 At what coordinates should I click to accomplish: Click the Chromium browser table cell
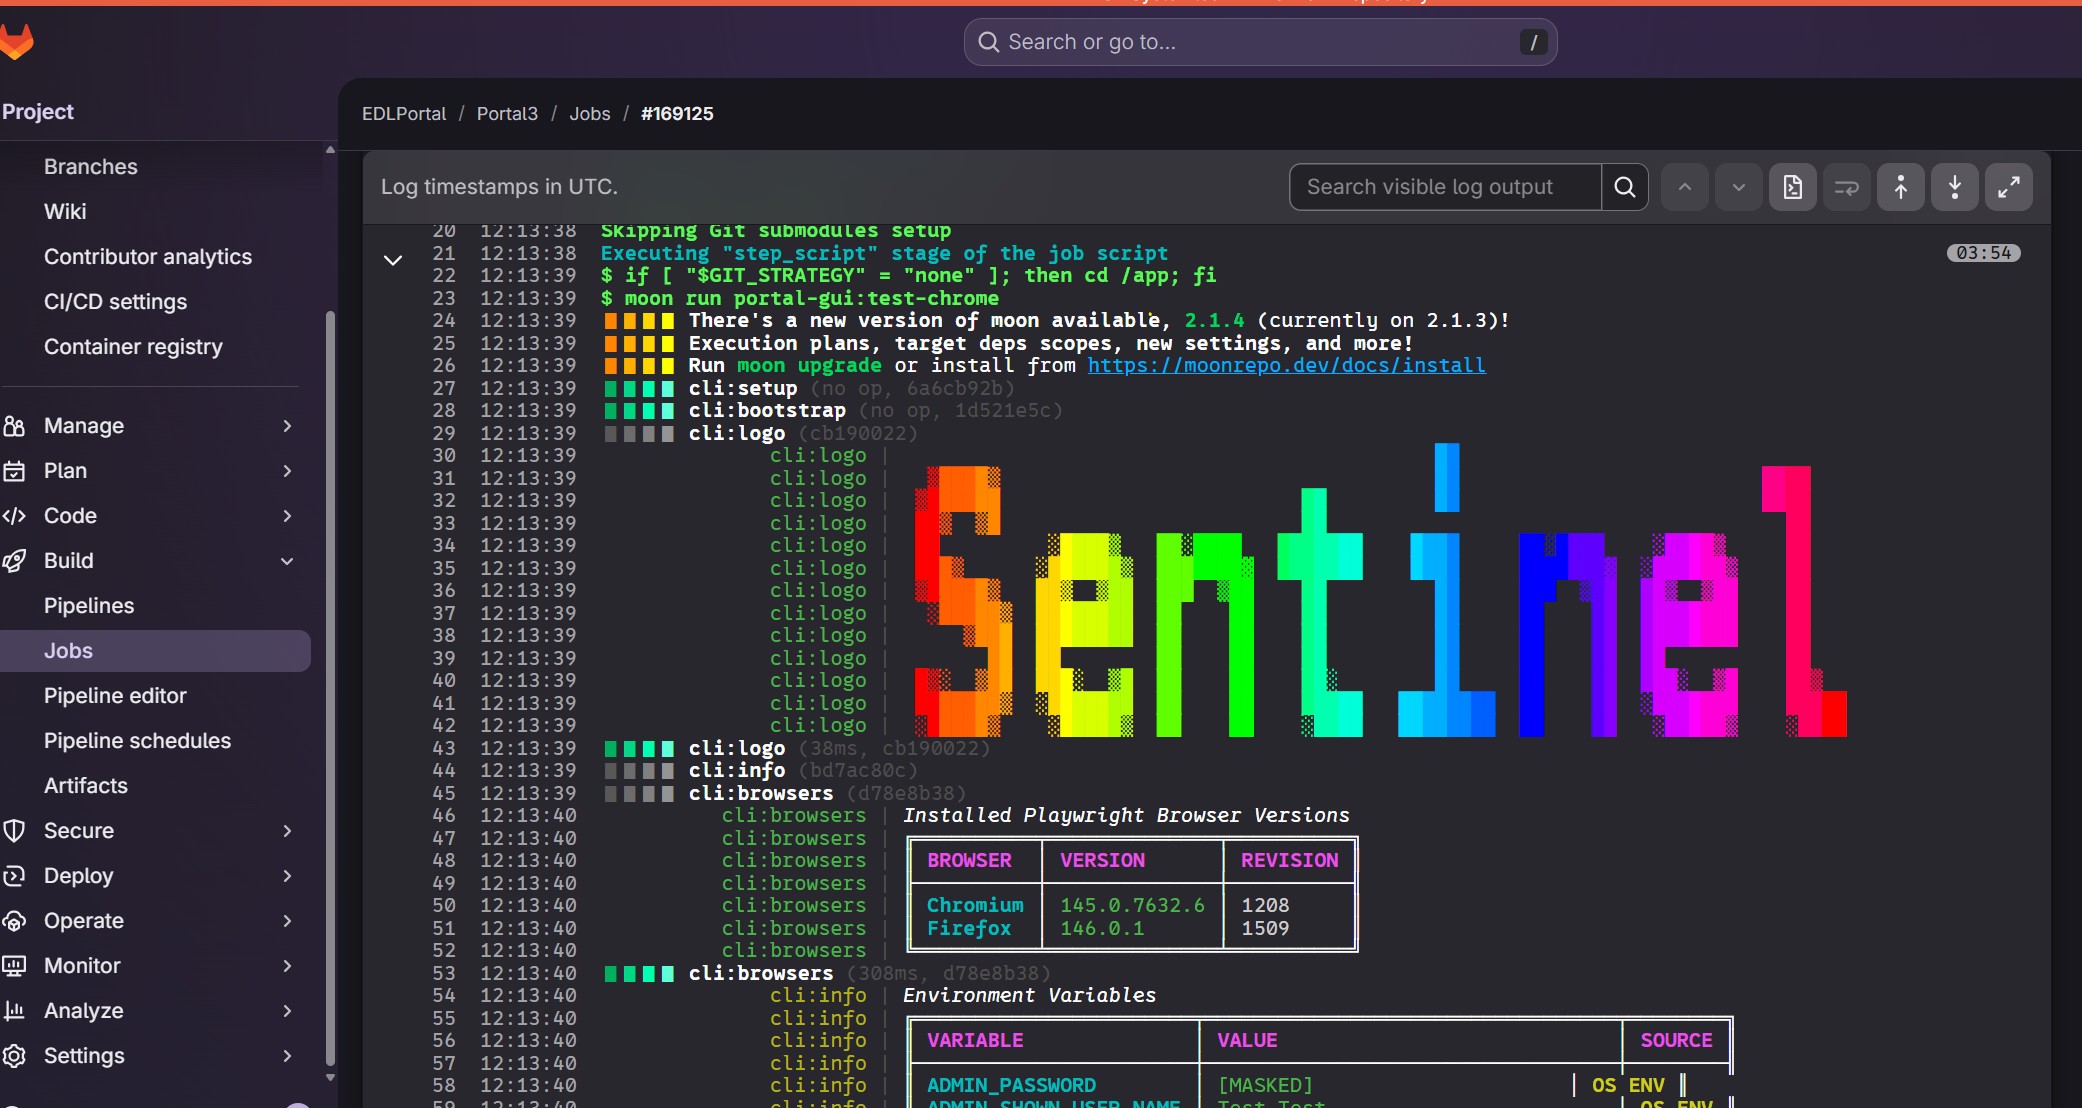(x=975, y=905)
